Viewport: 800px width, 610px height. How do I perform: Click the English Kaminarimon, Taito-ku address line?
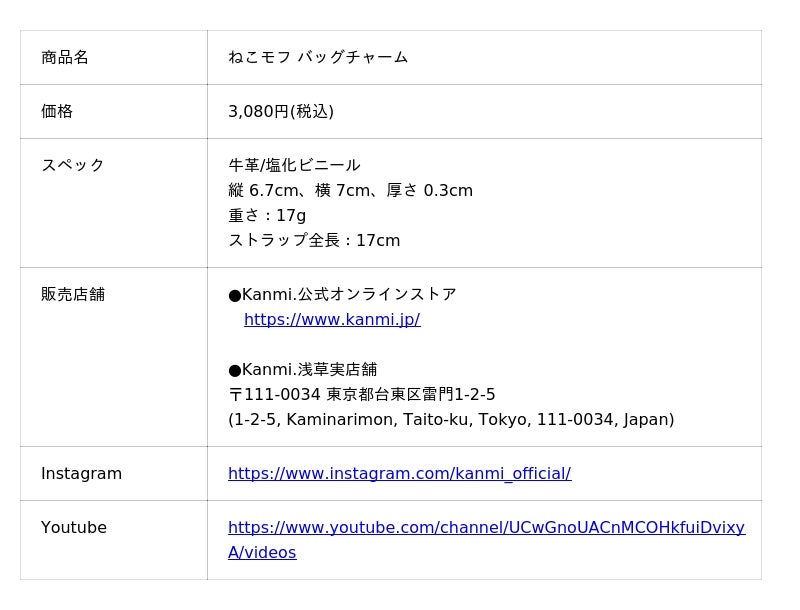tap(451, 420)
